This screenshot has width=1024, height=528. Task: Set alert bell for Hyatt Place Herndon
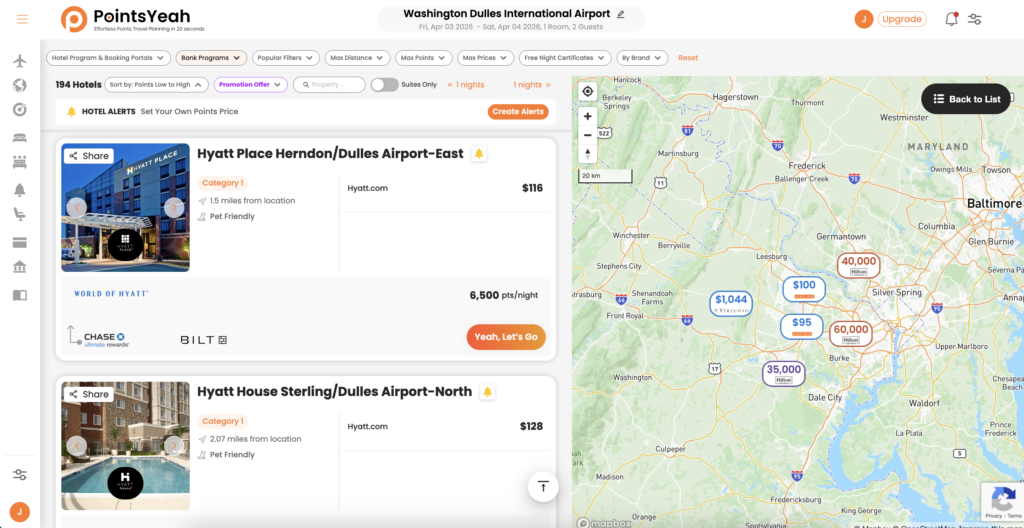point(479,154)
